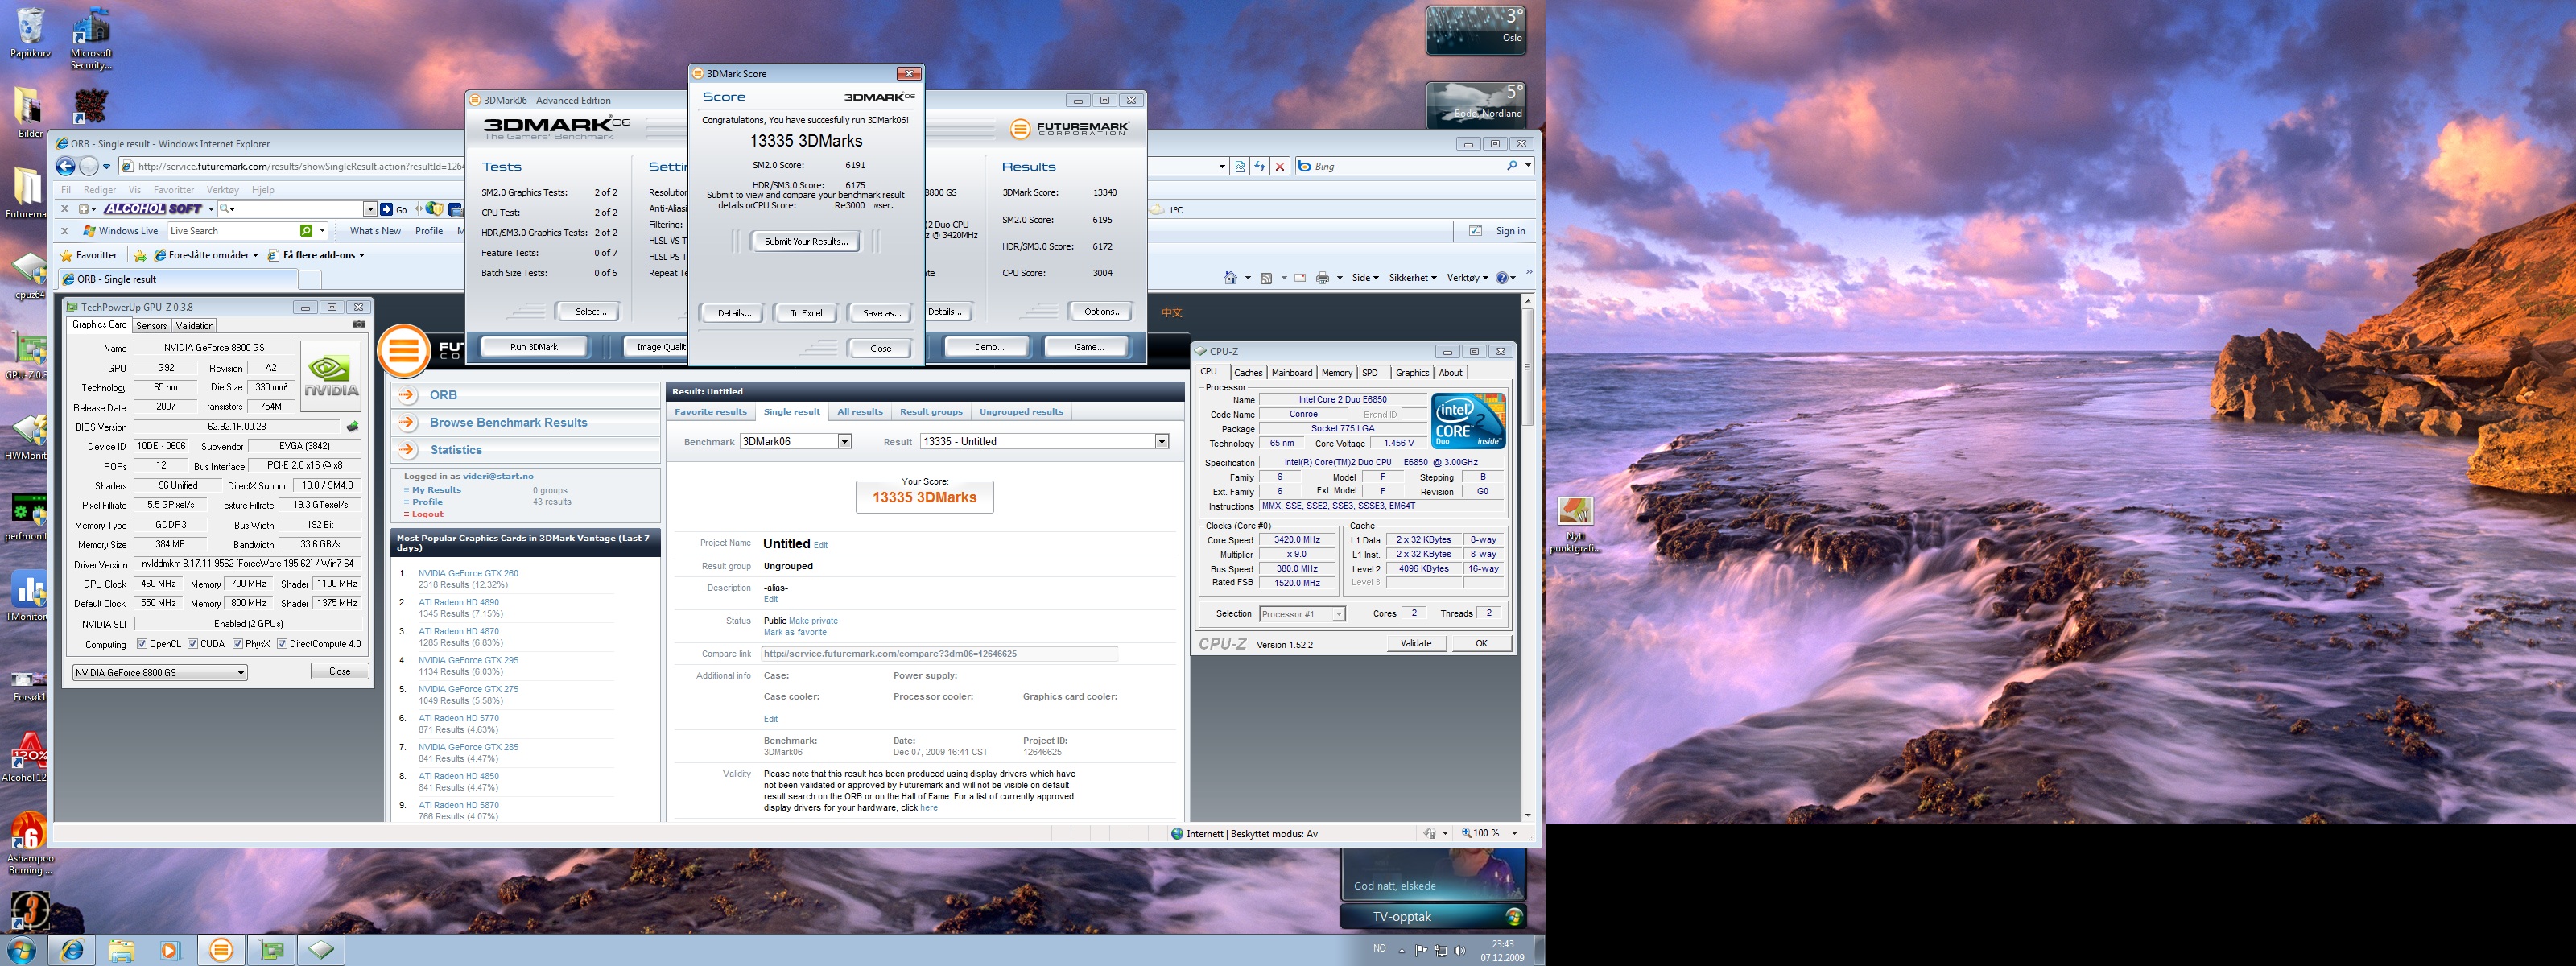Open the Vis menu in IE
Viewport: 2576px width, 966px height.
click(134, 189)
